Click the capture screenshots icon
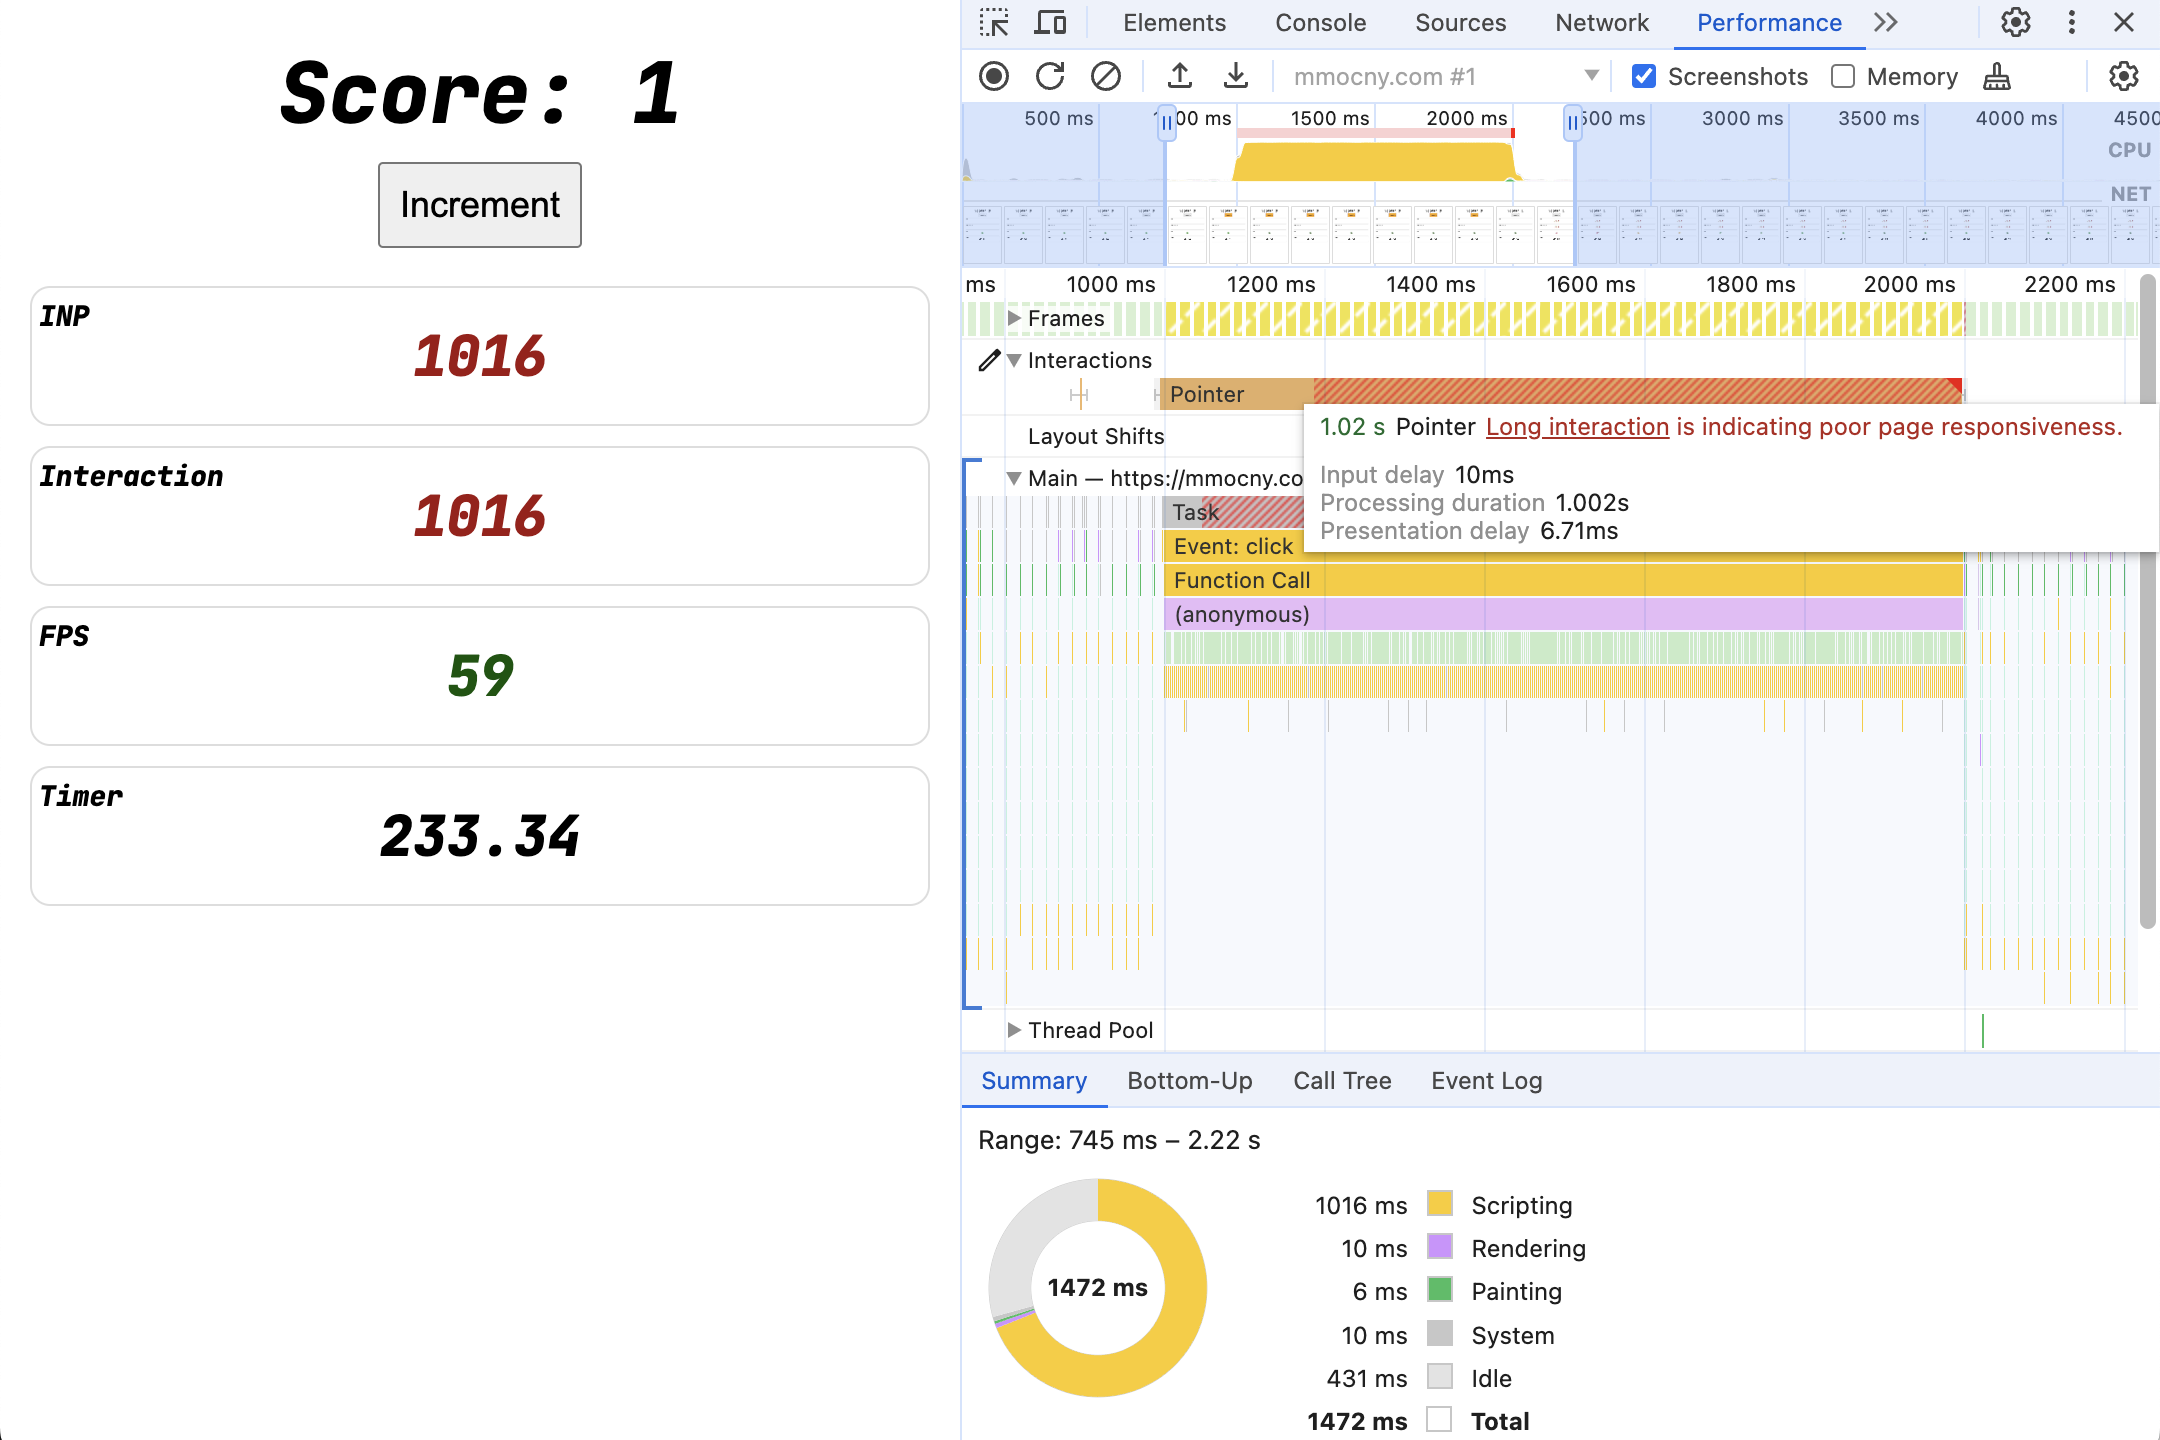Image resolution: width=2160 pixels, height=1440 pixels. point(1644,74)
